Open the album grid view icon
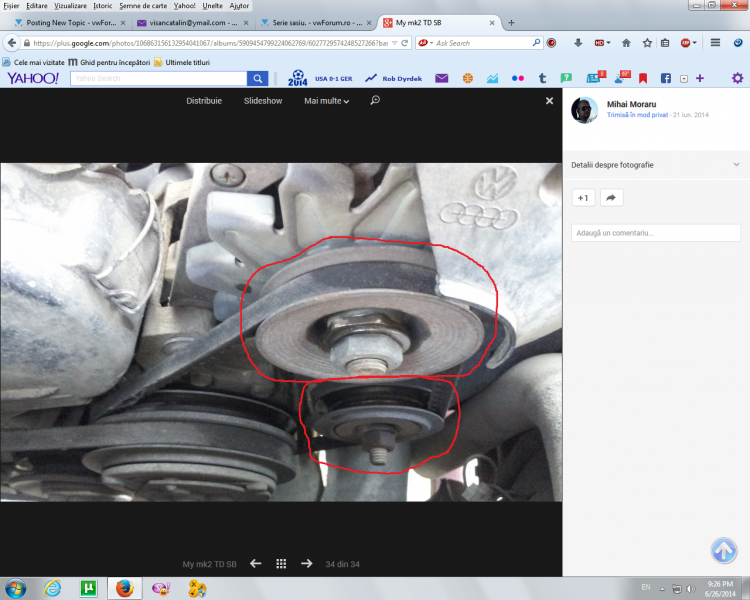 pos(281,564)
